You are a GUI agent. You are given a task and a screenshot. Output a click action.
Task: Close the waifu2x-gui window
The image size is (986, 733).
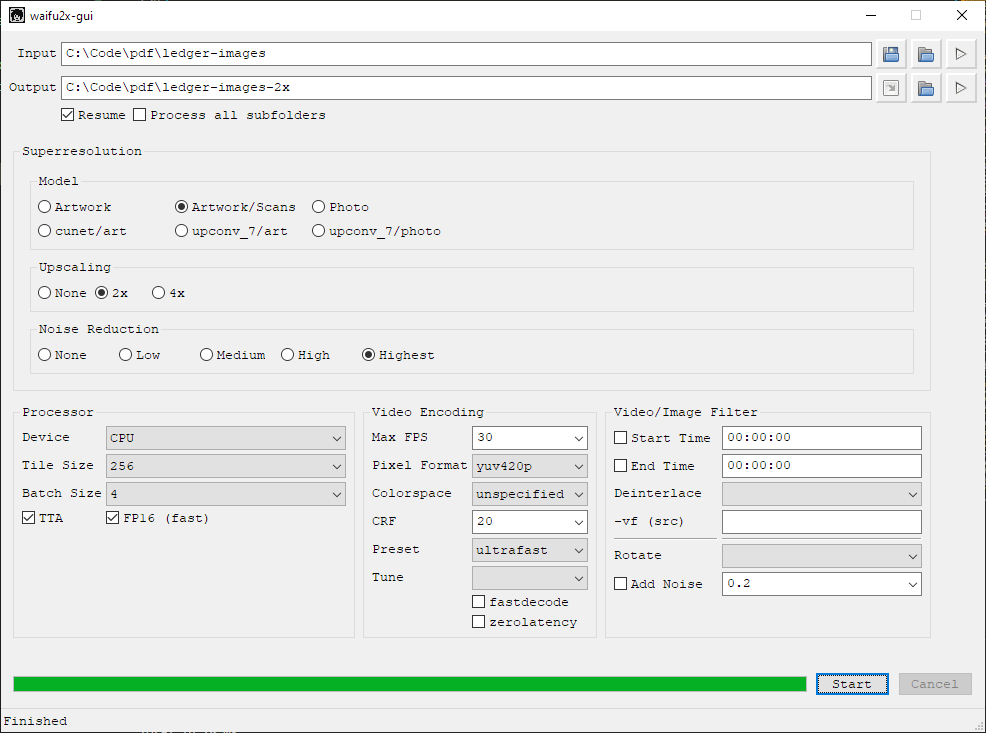[961, 15]
